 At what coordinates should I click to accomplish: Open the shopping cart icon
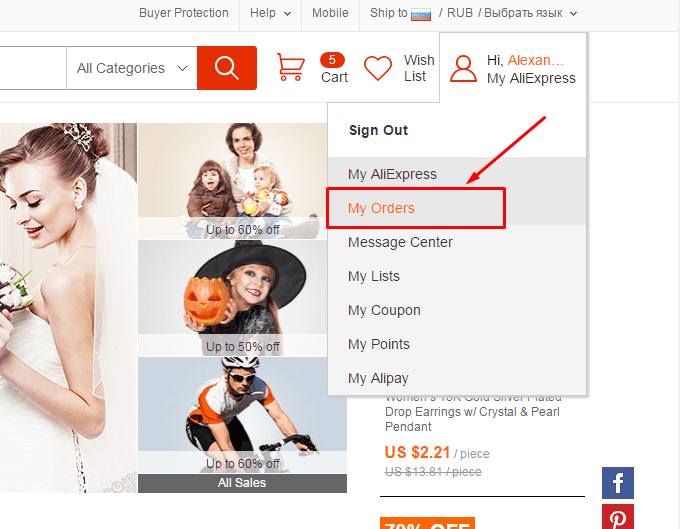291,67
